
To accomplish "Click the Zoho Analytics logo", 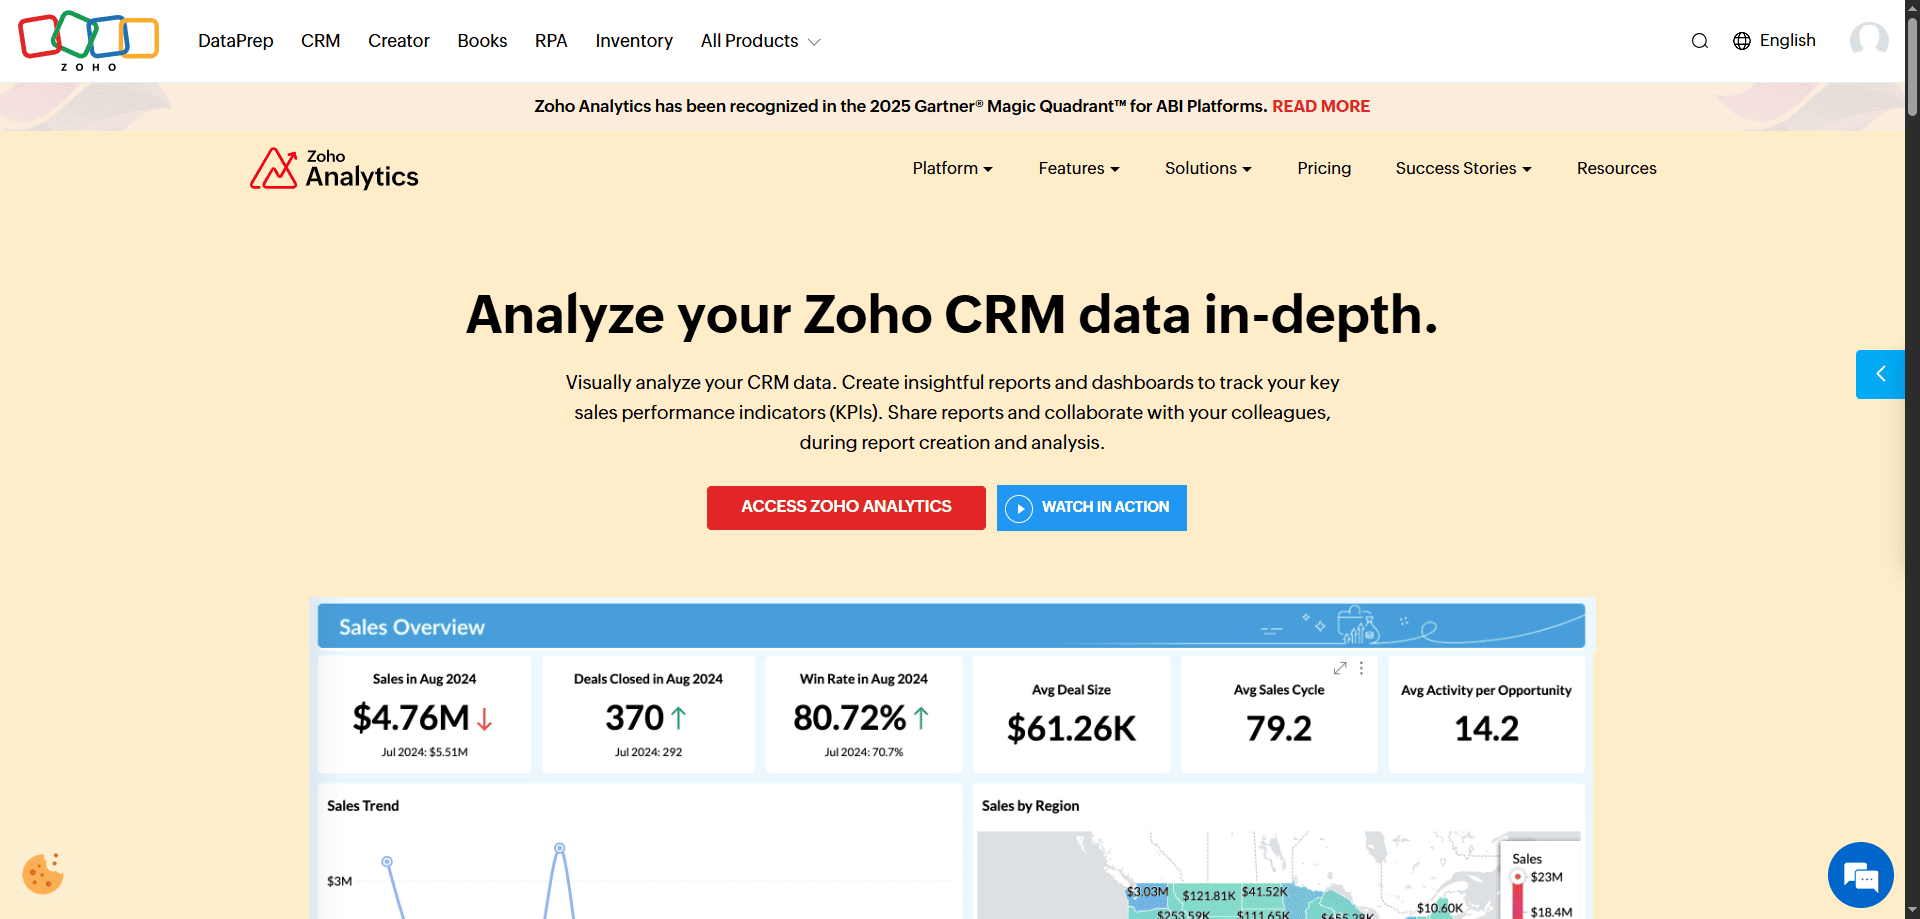I will click(334, 169).
